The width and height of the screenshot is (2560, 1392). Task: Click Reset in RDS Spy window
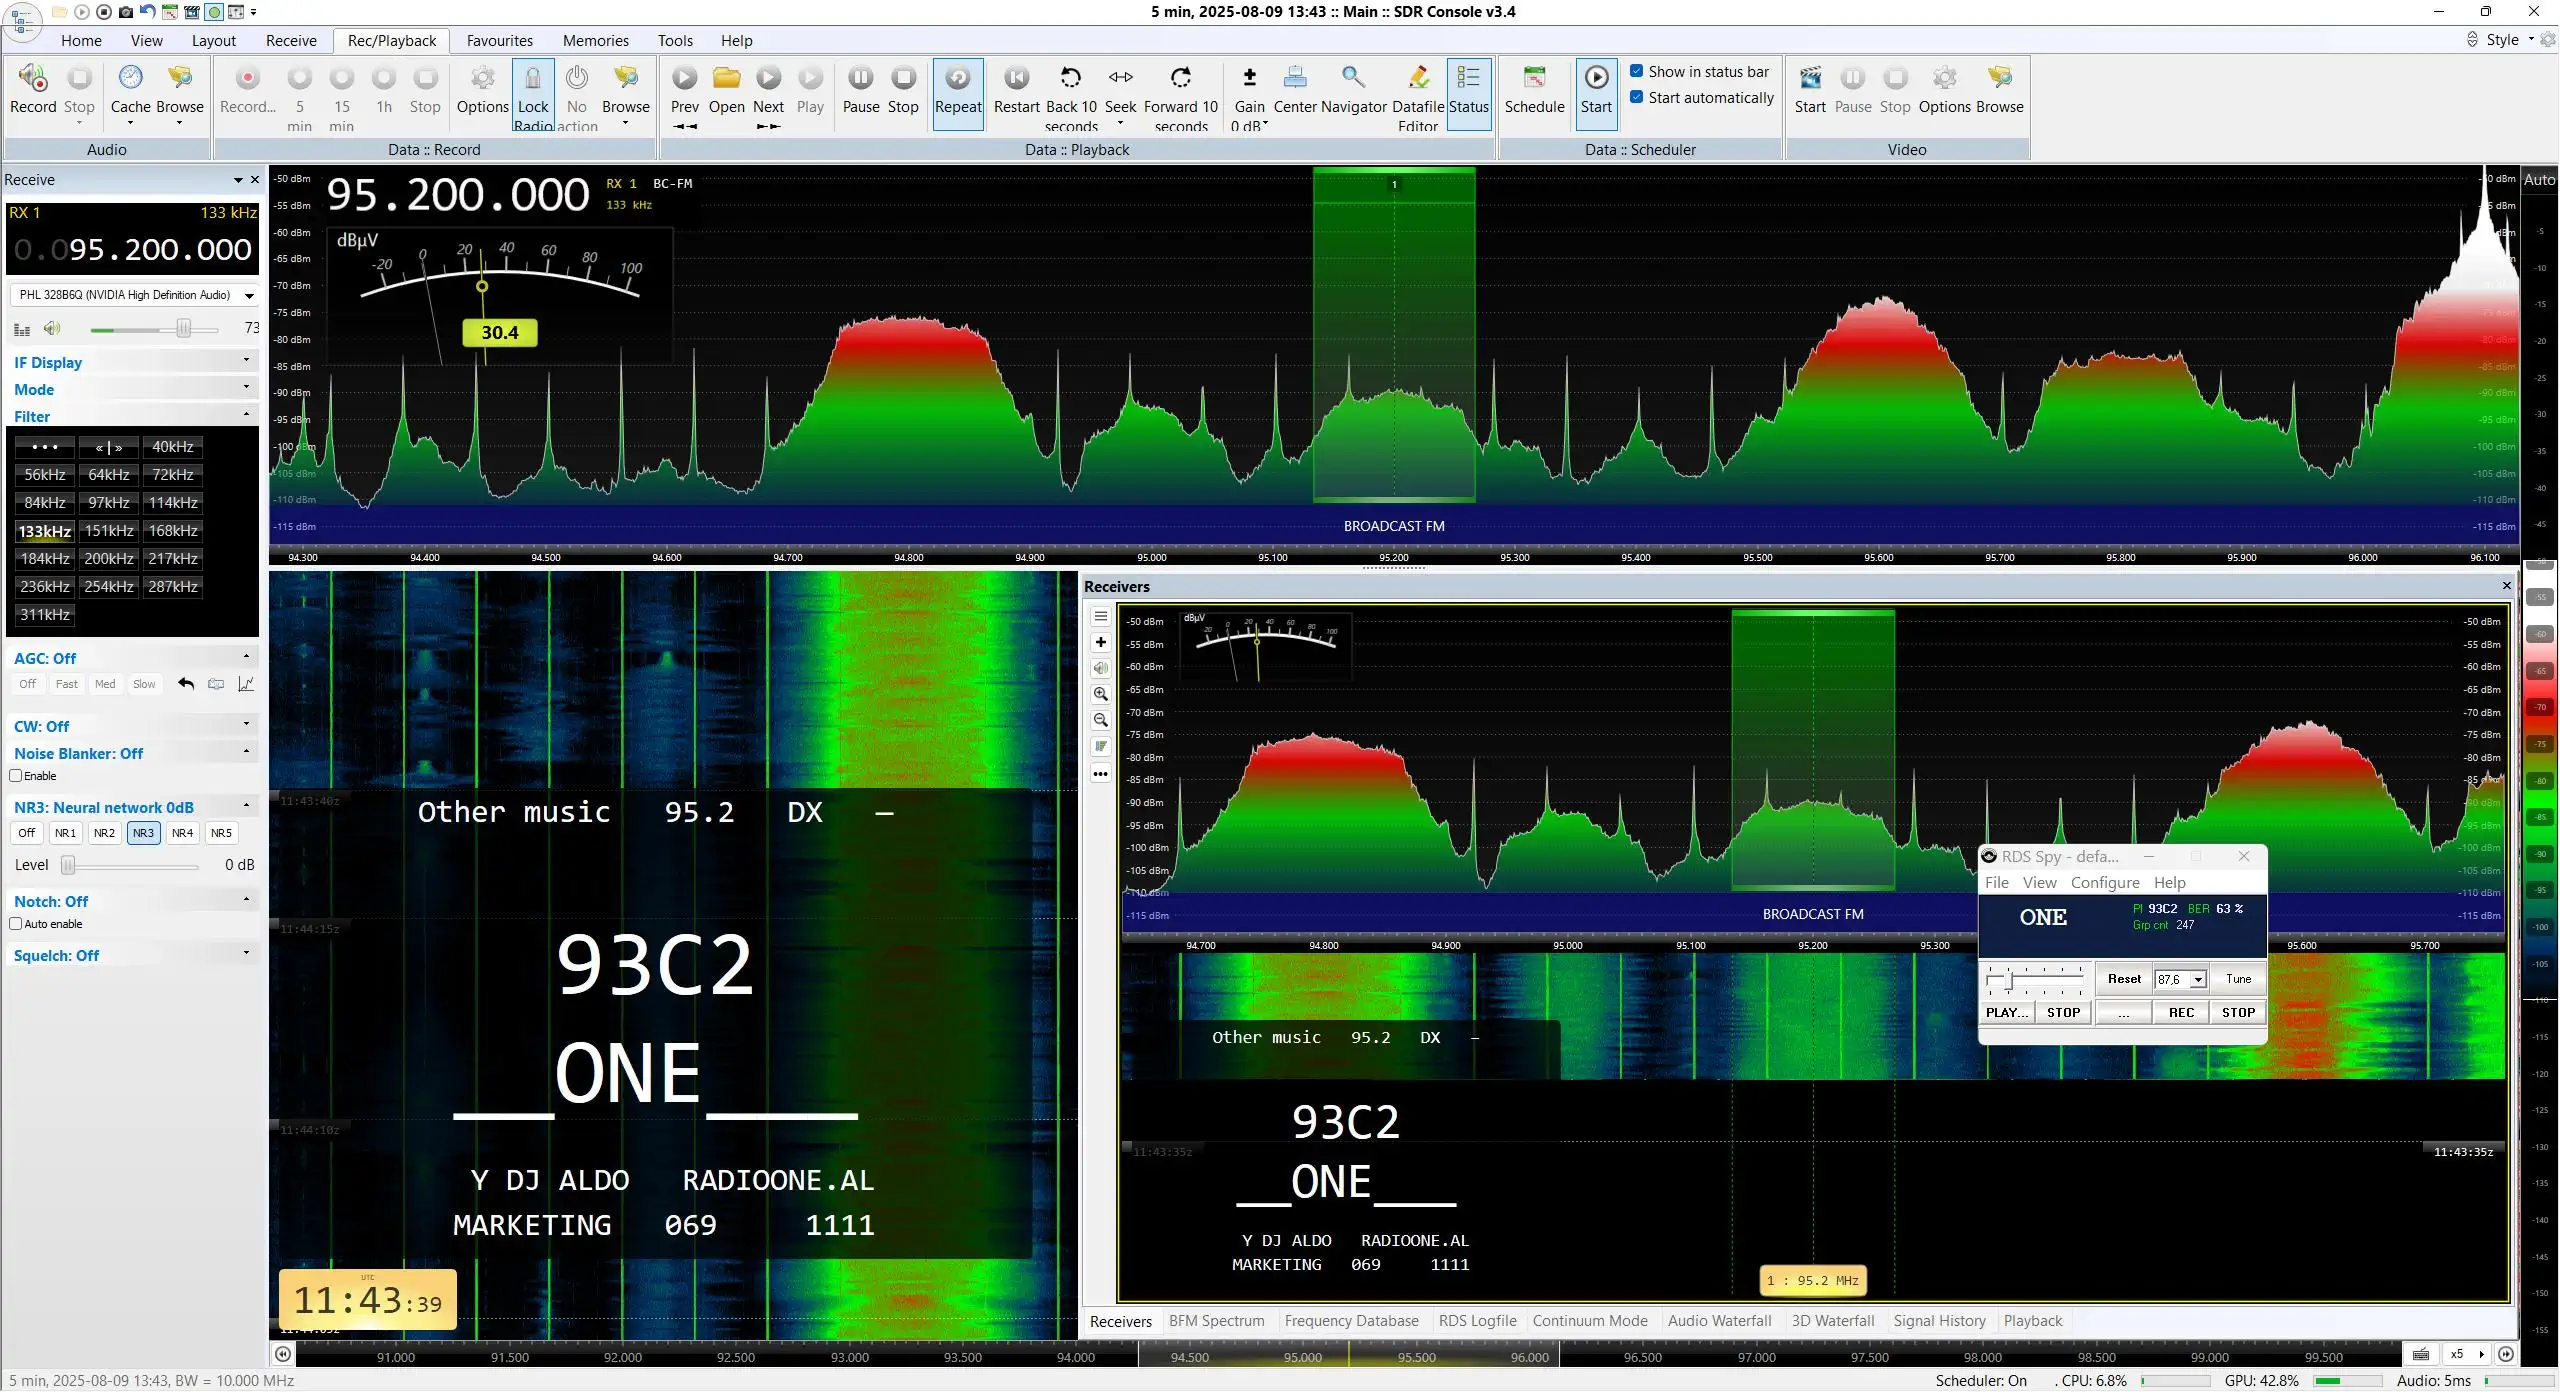[2124, 979]
